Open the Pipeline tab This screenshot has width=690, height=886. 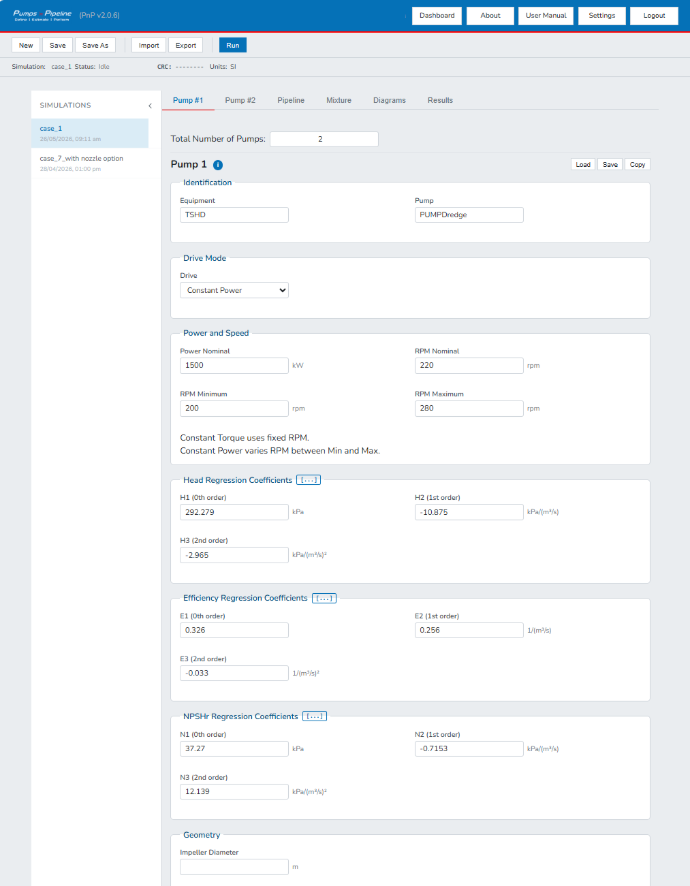291,100
